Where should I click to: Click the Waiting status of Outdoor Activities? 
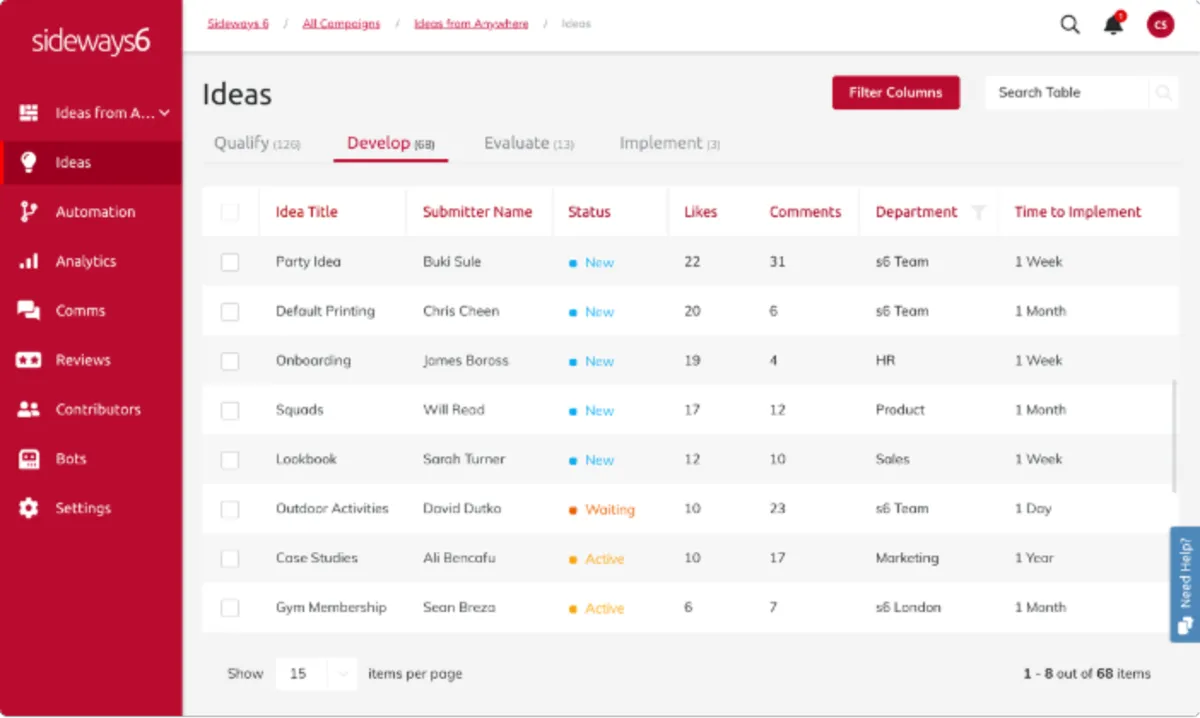602,510
